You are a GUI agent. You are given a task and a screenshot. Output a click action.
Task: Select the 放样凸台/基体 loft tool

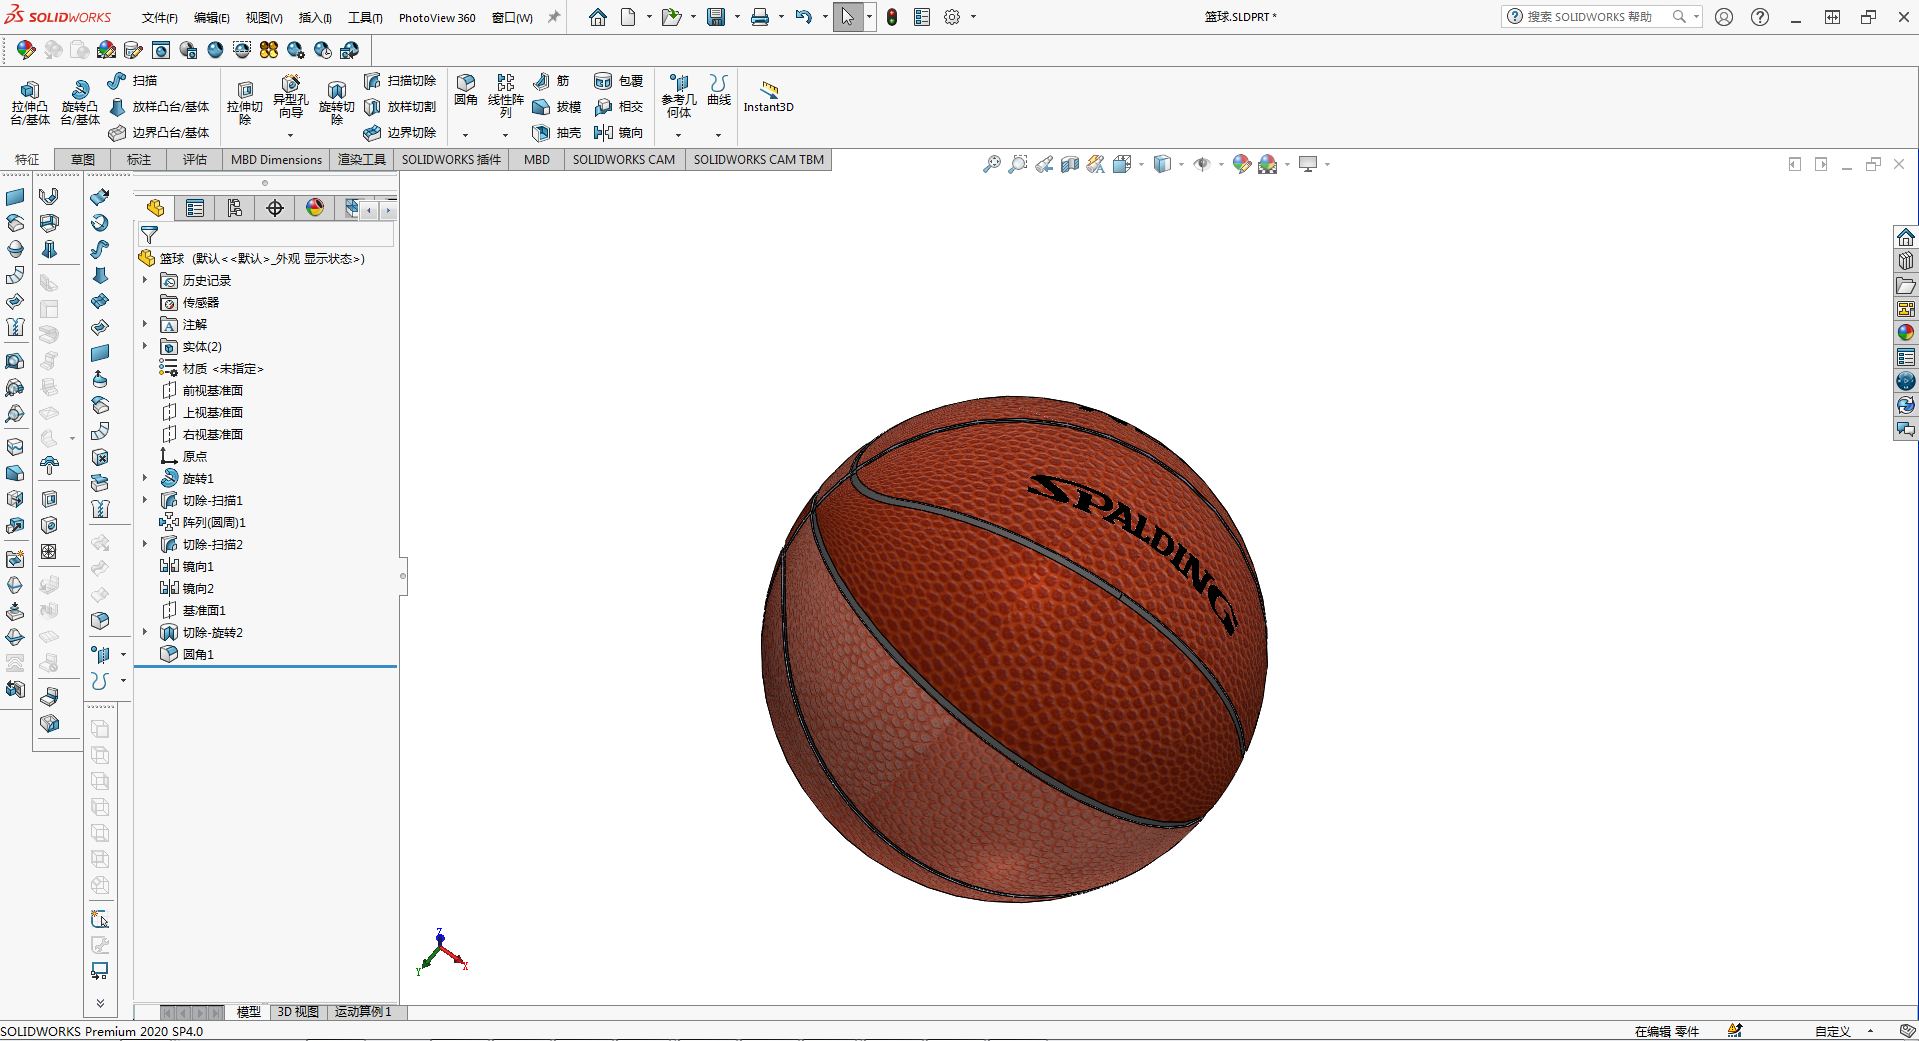pyautogui.click(x=159, y=107)
